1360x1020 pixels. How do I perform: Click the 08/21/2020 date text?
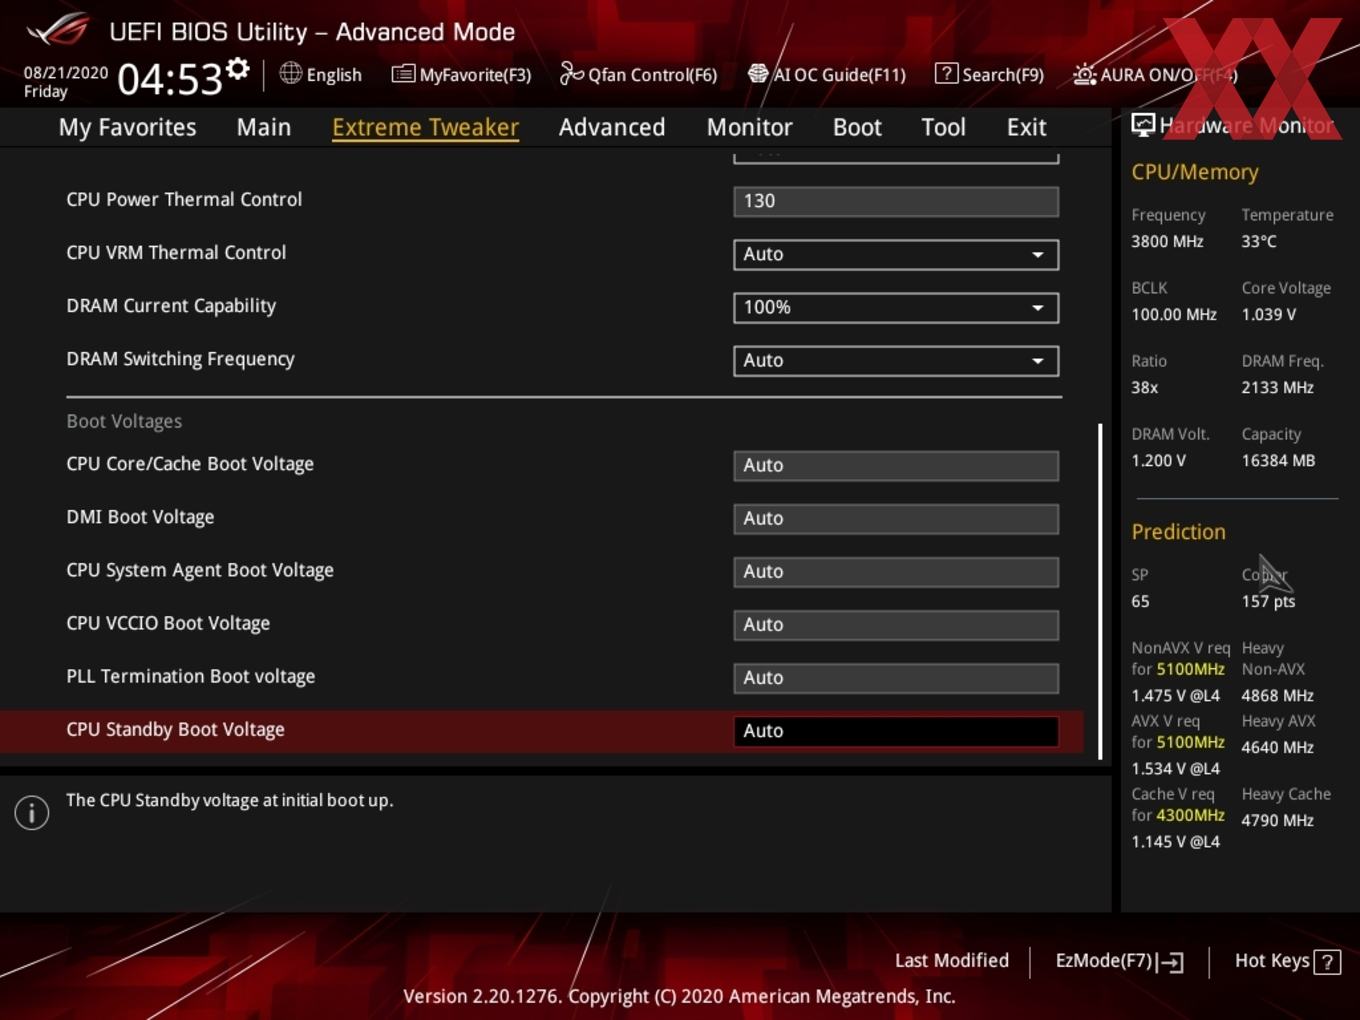(66, 73)
